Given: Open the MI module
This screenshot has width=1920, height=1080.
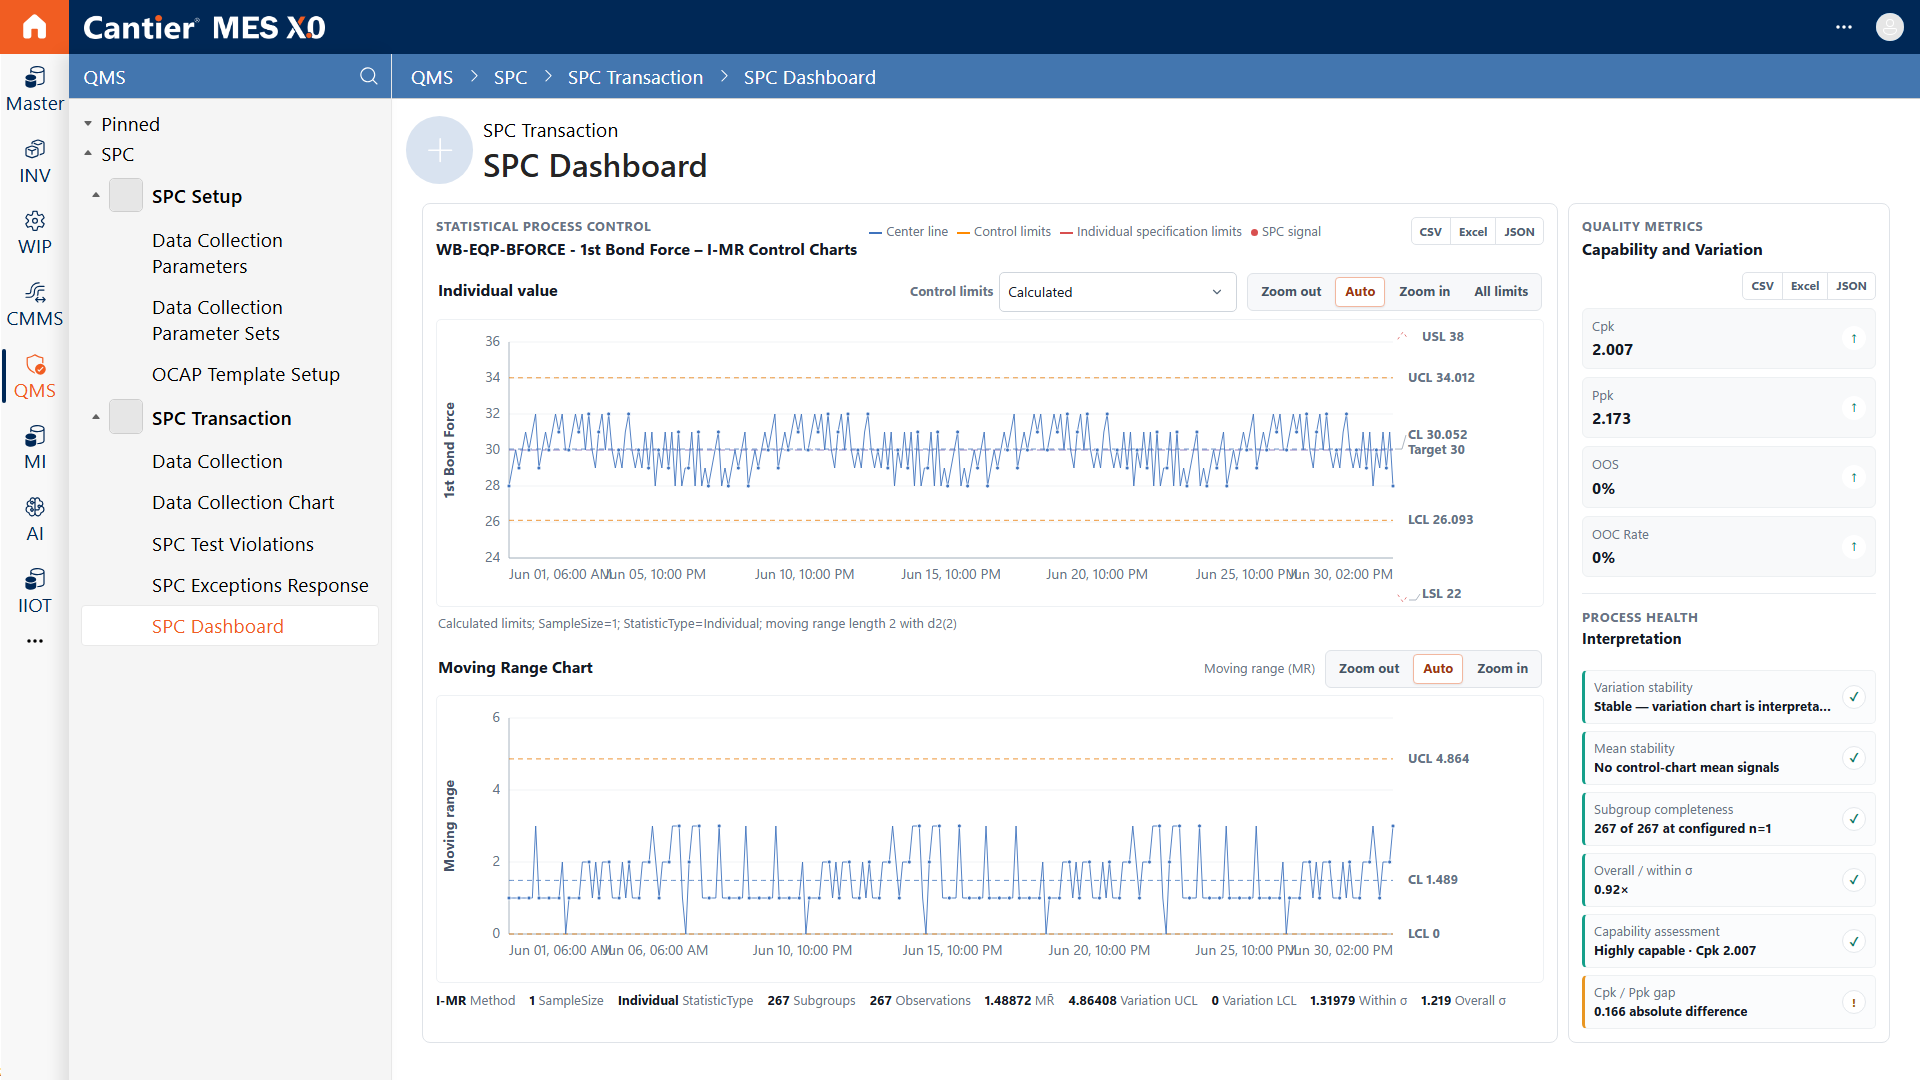Looking at the screenshot, I should (x=34, y=448).
